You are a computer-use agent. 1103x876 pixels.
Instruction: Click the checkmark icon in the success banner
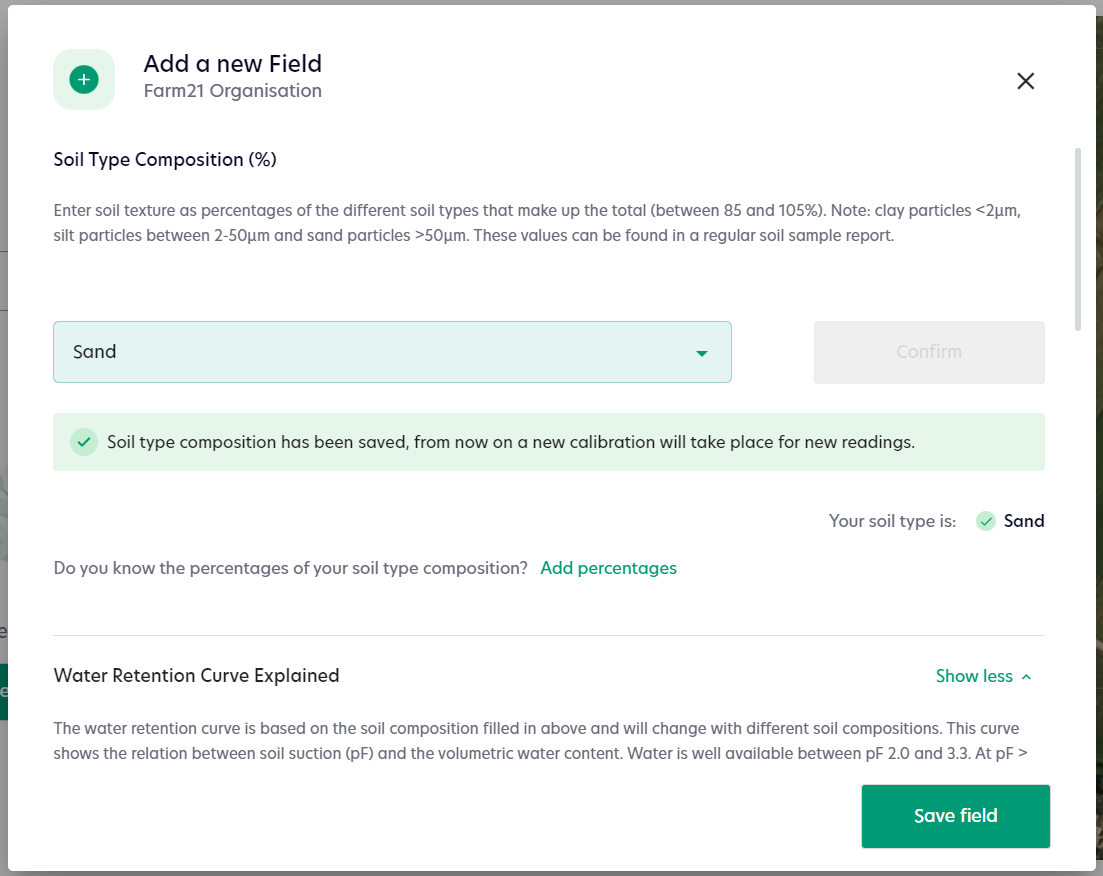(x=83, y=441)
